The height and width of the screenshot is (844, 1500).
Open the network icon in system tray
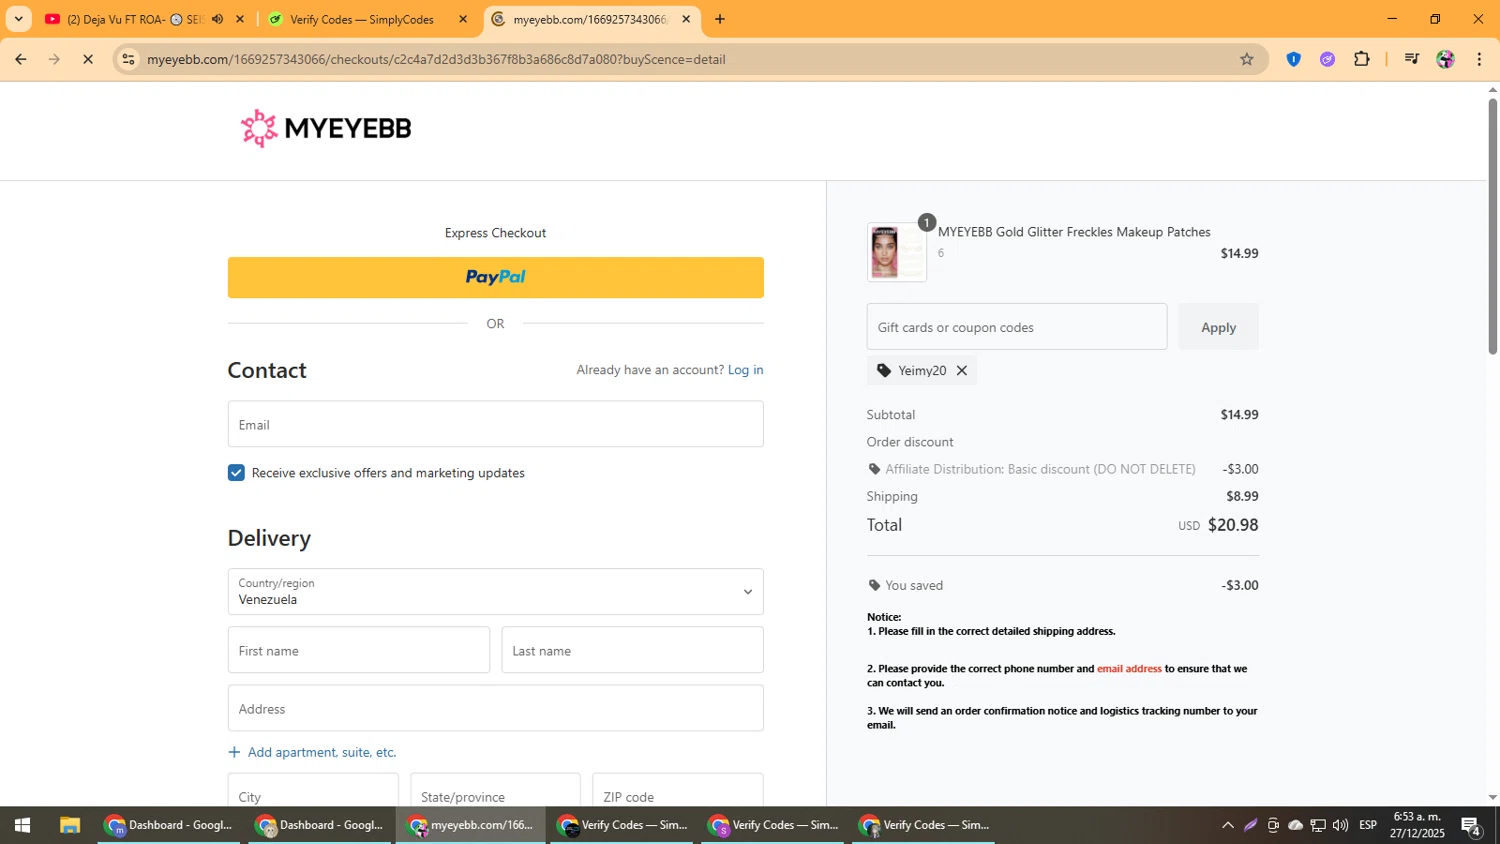[x=1318, y=825]
